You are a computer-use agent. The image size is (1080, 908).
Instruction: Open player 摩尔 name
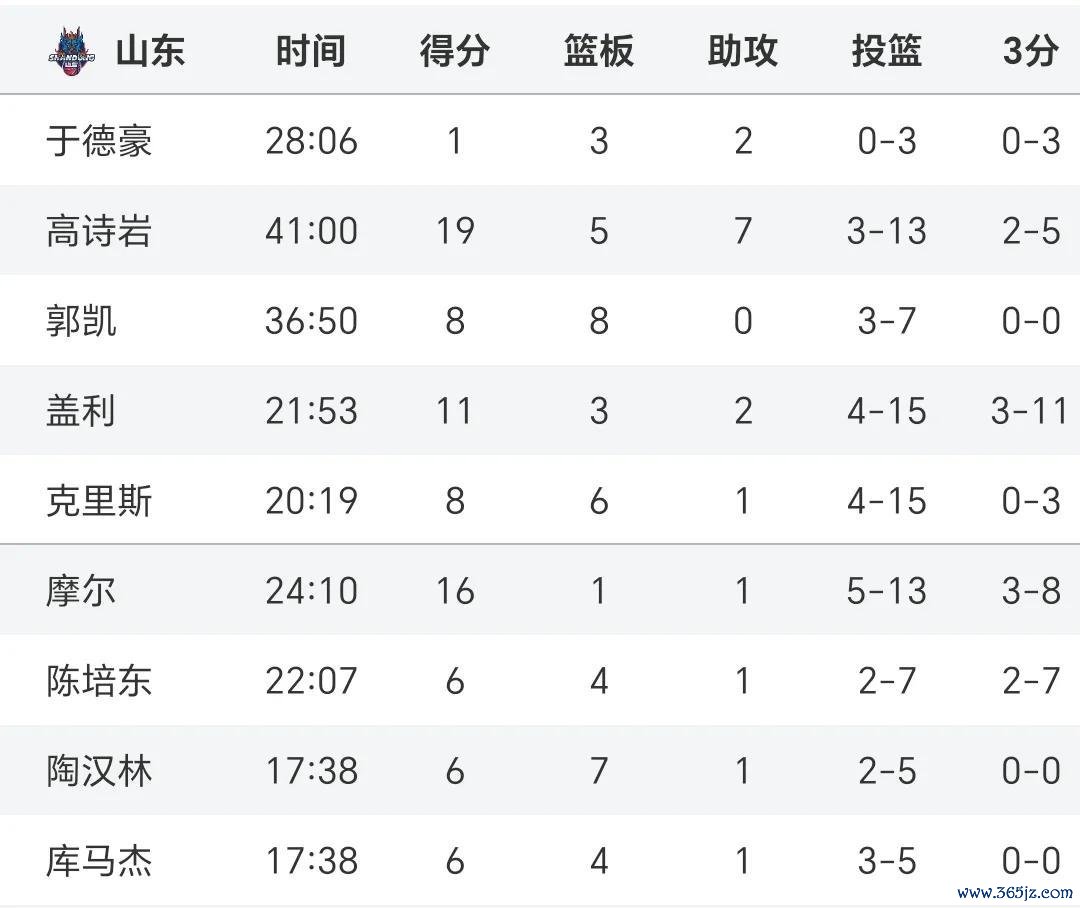pyautogui.click(x=81, y=591)
